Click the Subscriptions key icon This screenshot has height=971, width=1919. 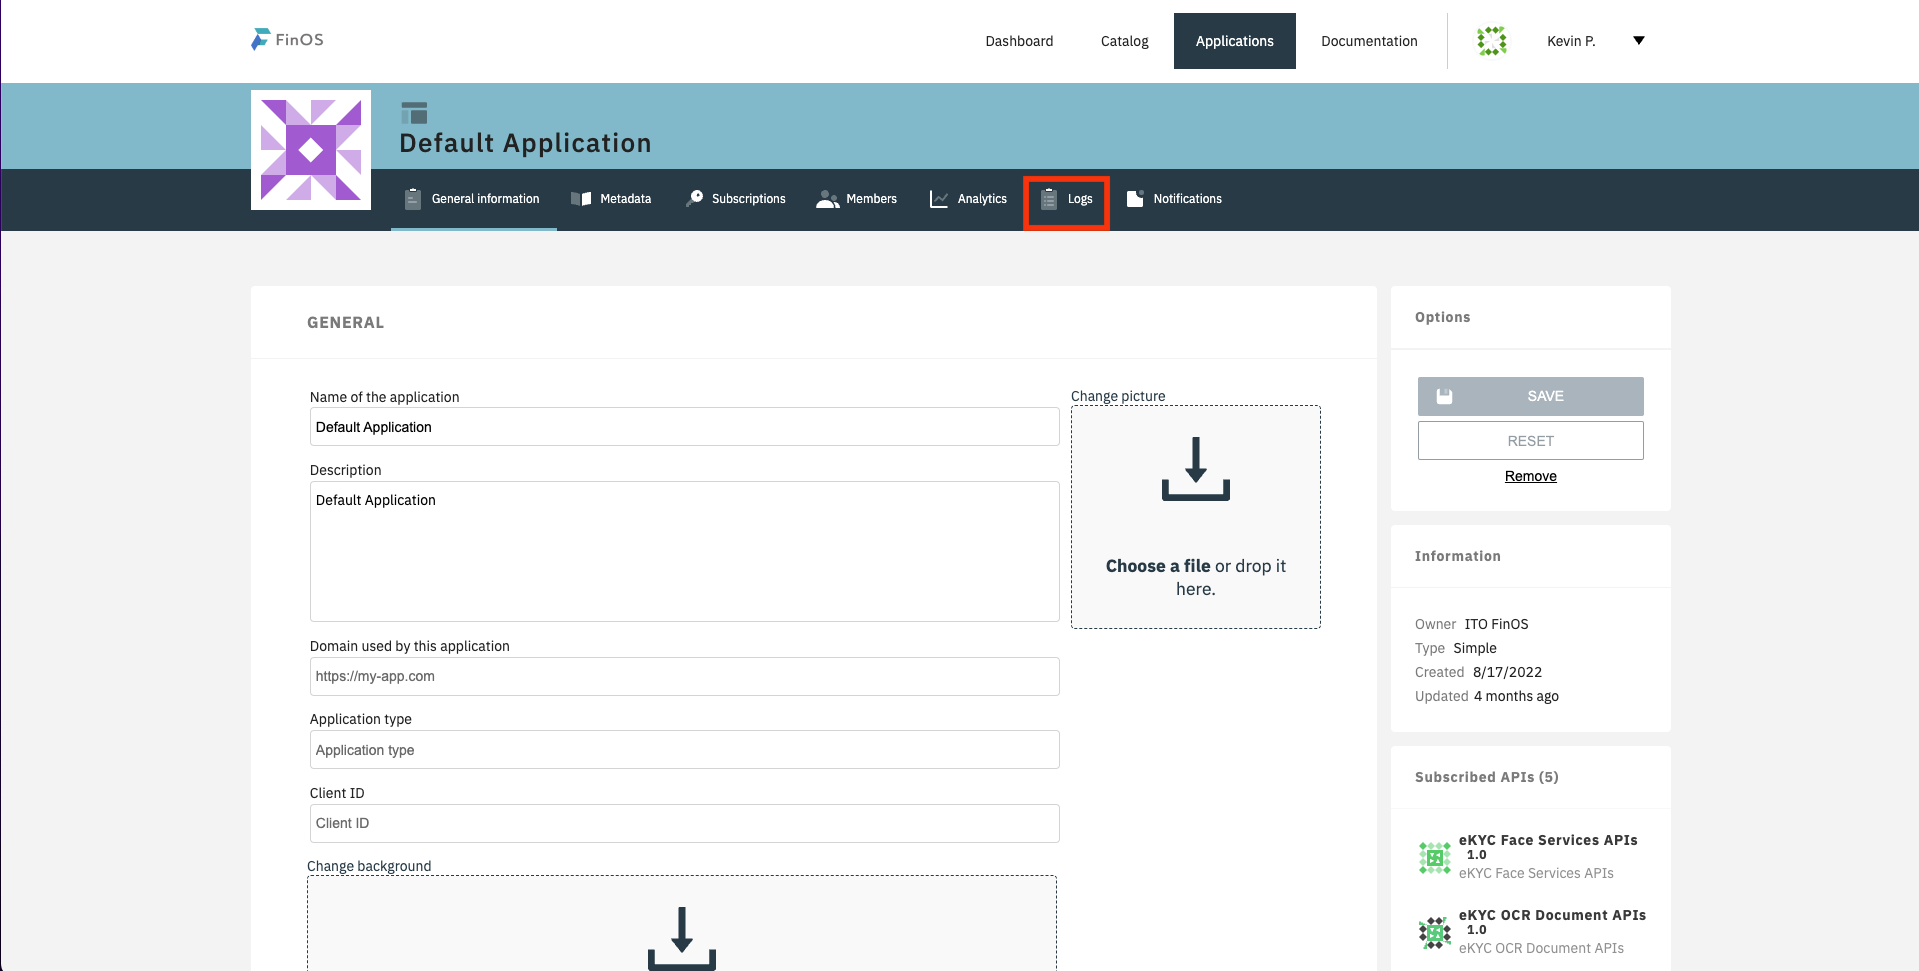(695, 199)
